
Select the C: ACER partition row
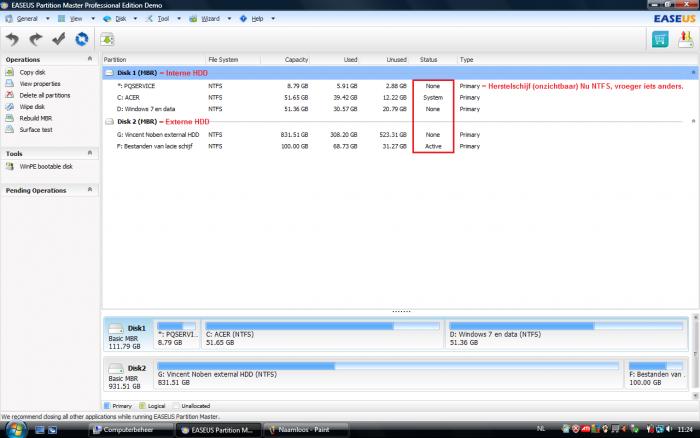[x=400, y=97]
